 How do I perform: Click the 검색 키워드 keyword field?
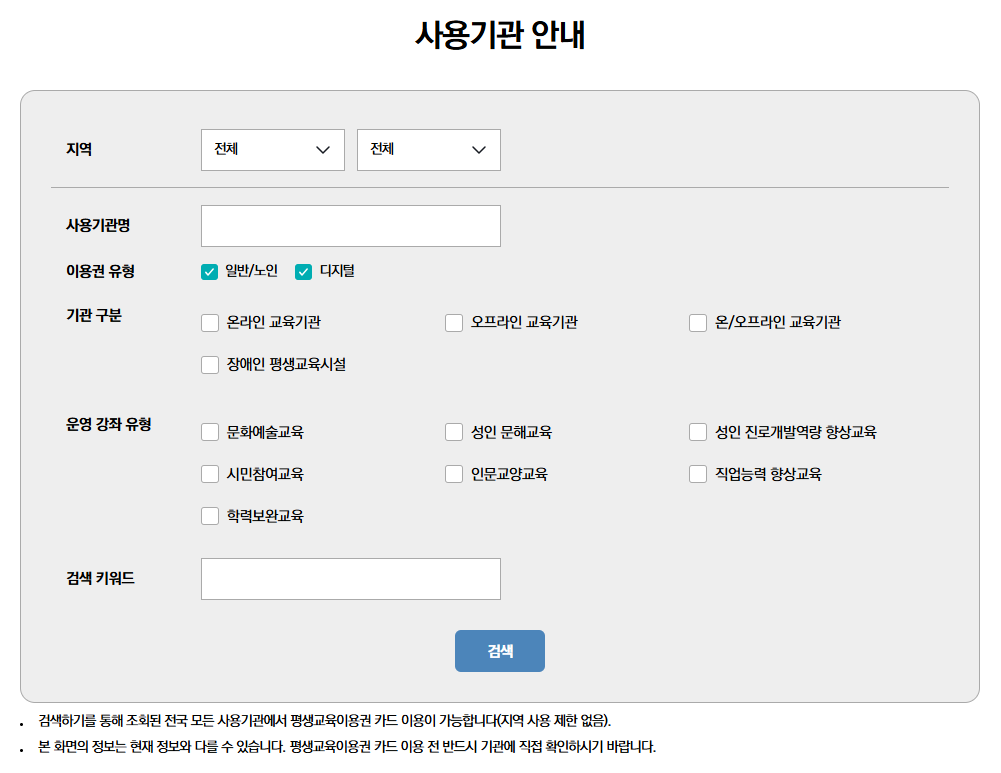(350, 578)
